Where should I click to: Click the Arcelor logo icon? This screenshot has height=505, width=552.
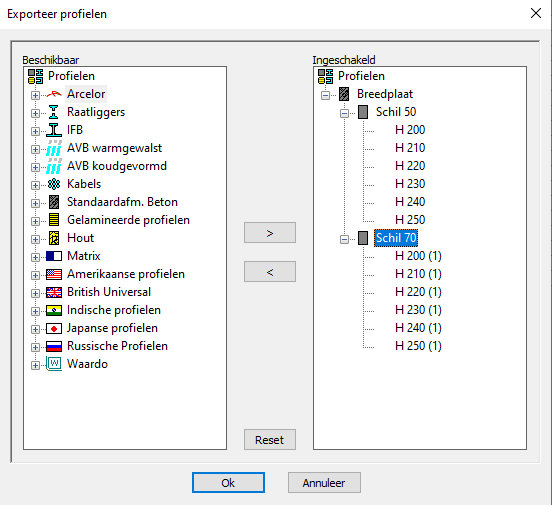point(54,94)
